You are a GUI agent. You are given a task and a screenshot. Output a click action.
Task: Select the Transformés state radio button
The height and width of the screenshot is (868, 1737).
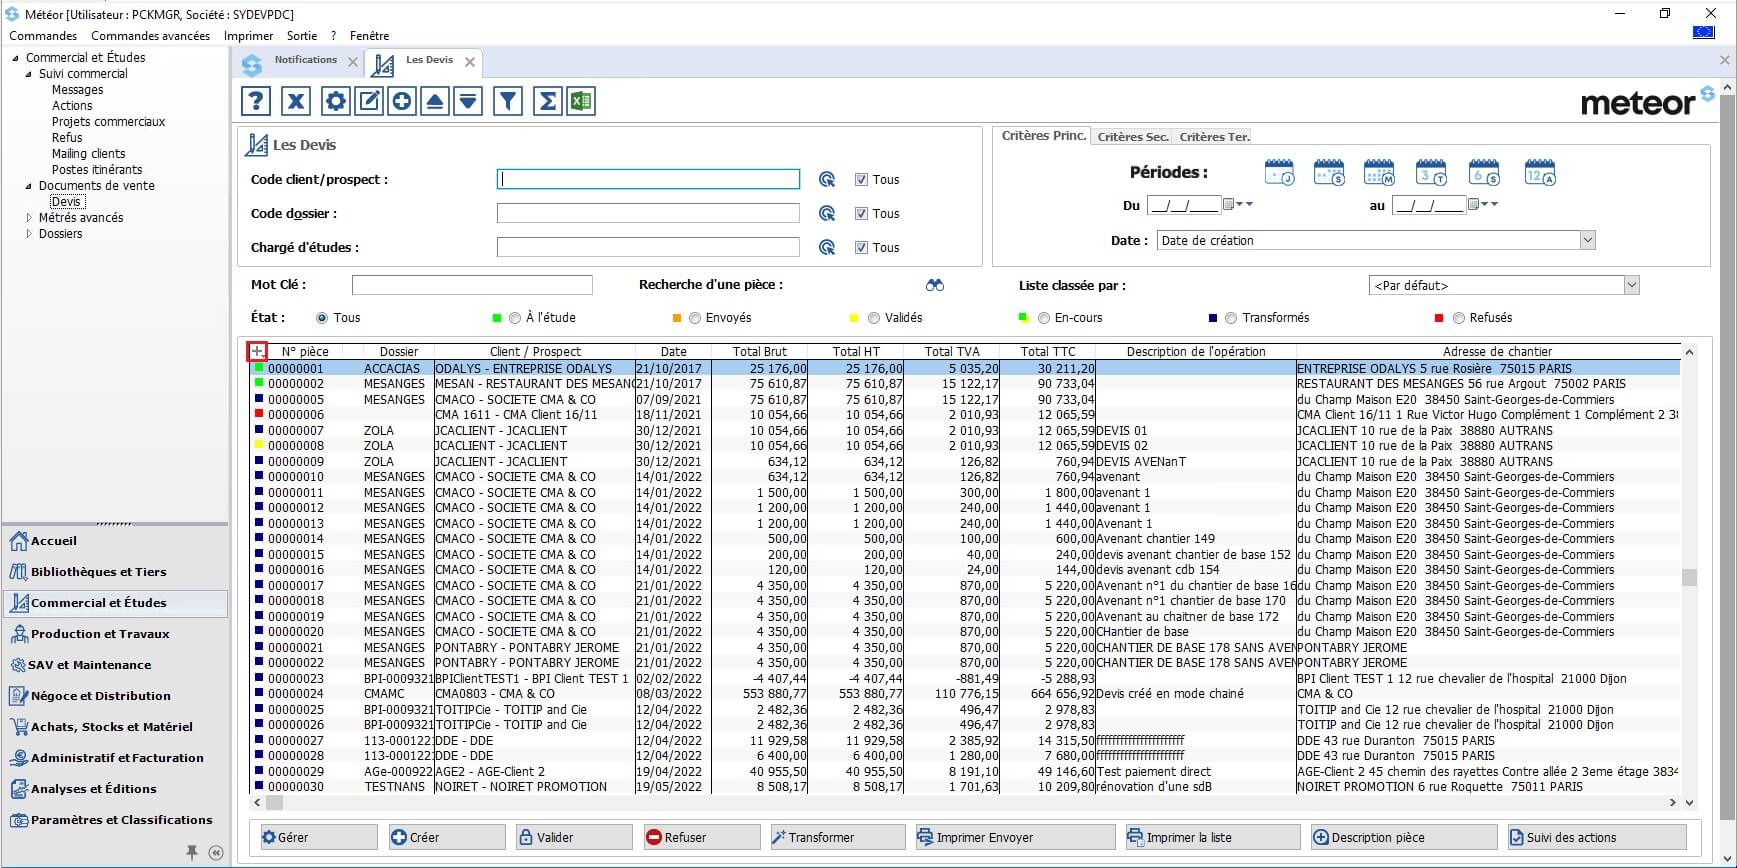tap(1231, 318)
